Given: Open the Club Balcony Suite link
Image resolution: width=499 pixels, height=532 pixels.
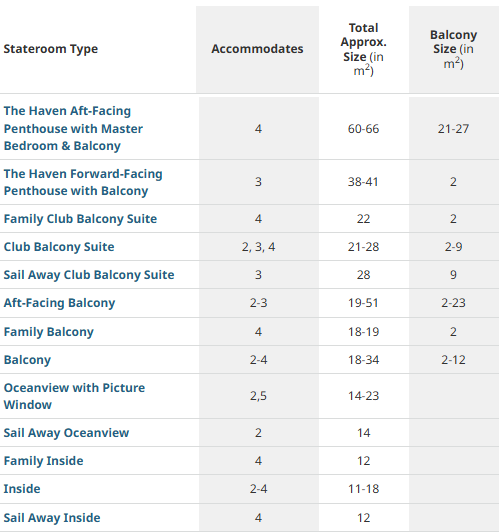Looking at the screenshot, I should click(59, 247).
